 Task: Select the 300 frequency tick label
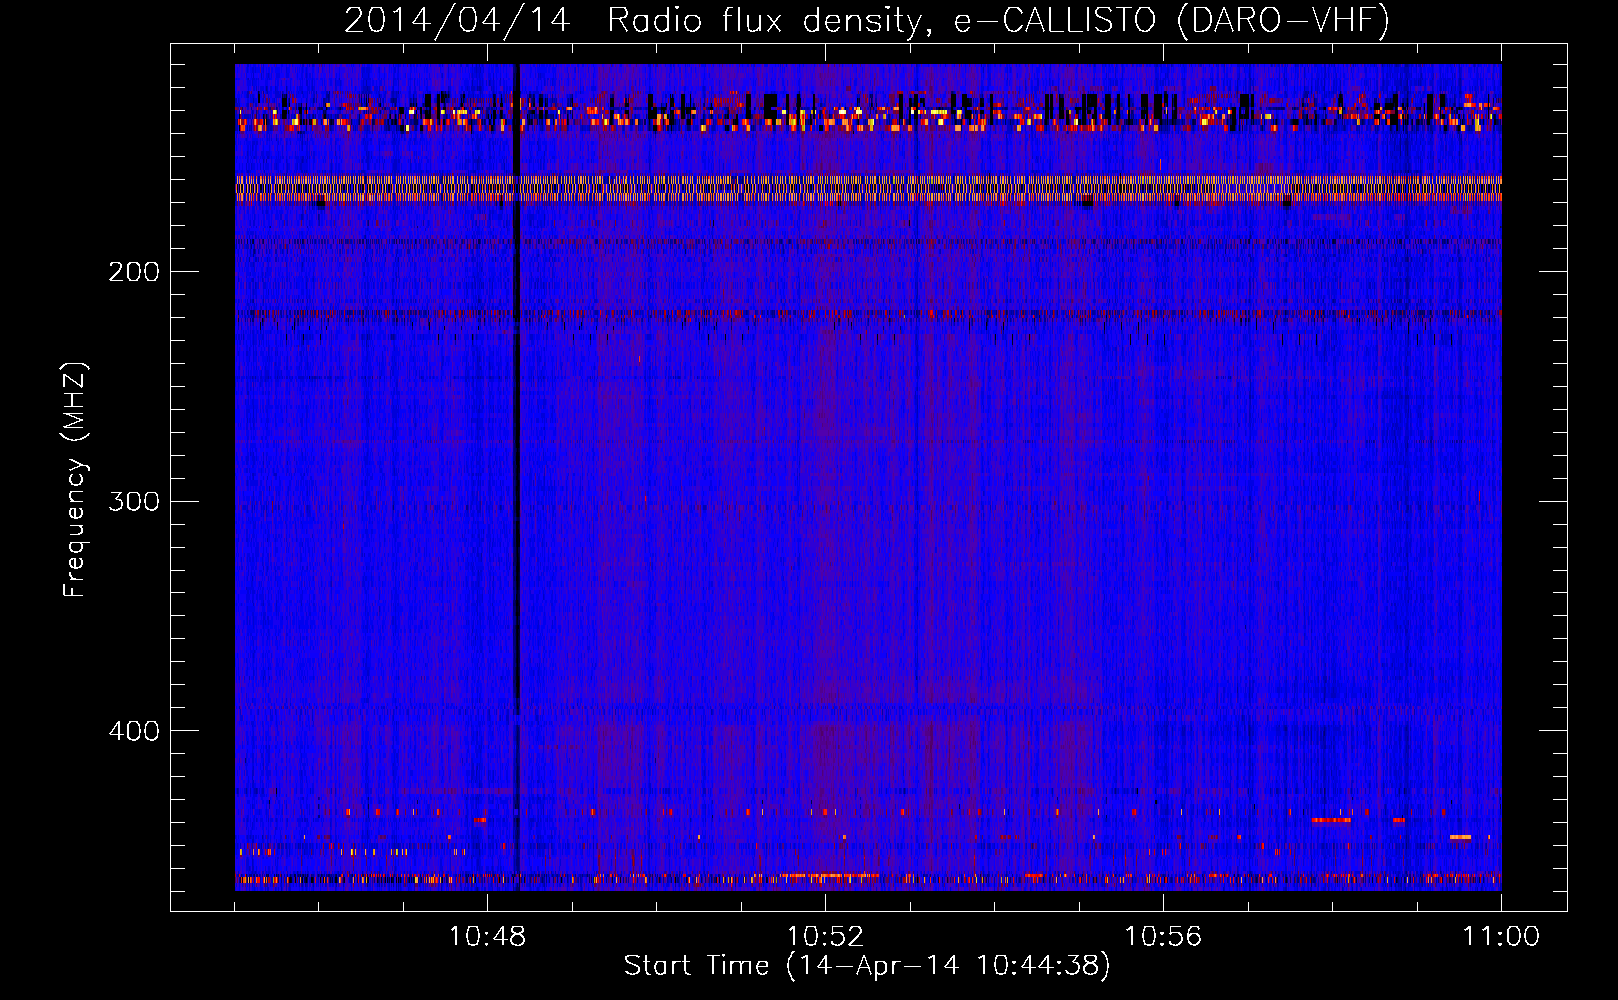click(134, 501)
